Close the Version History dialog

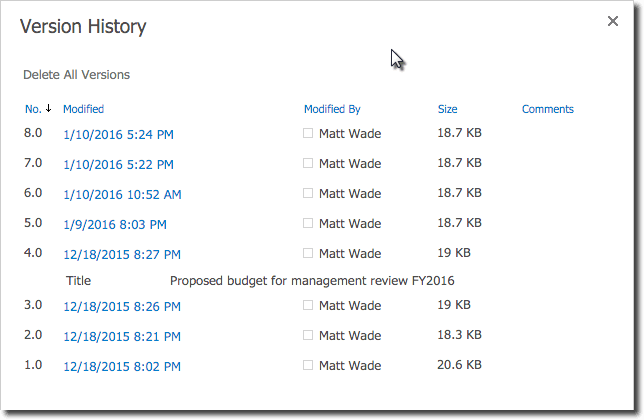coord(613,21)
